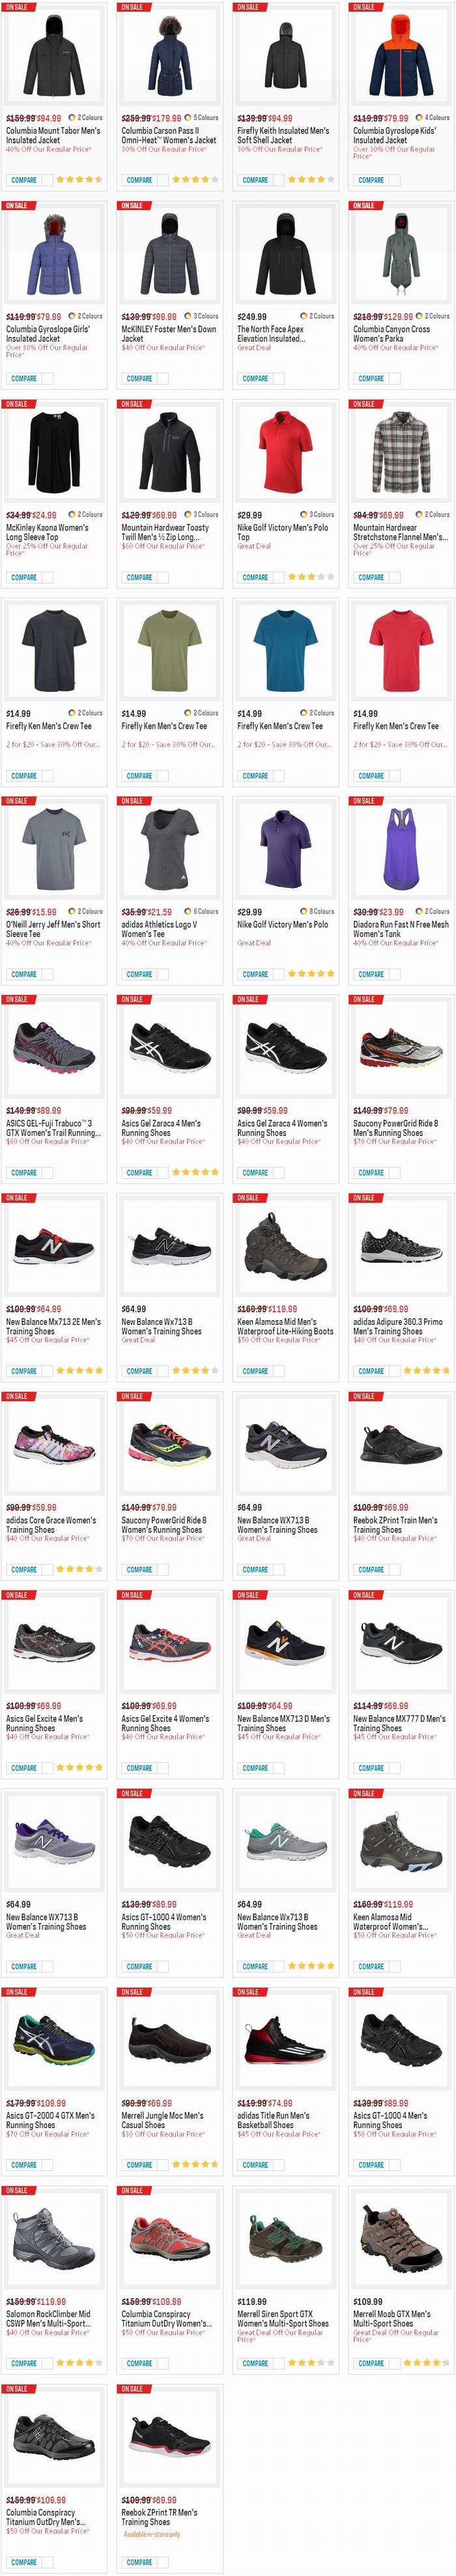Tick Compare for Reebok ZPrint TR Men's shoes
This screenshot has width=456, height=2576.
[x=139, y=2561]
